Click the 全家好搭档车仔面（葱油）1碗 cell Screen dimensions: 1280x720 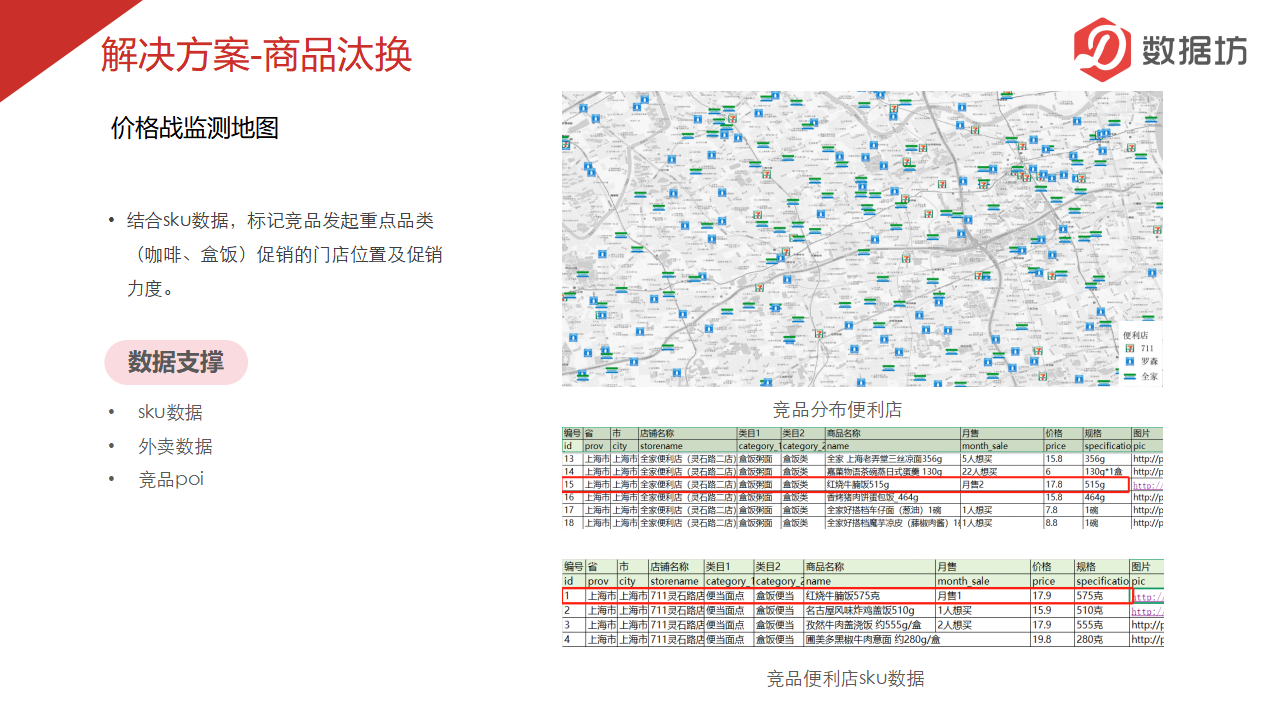coord(892,510)
